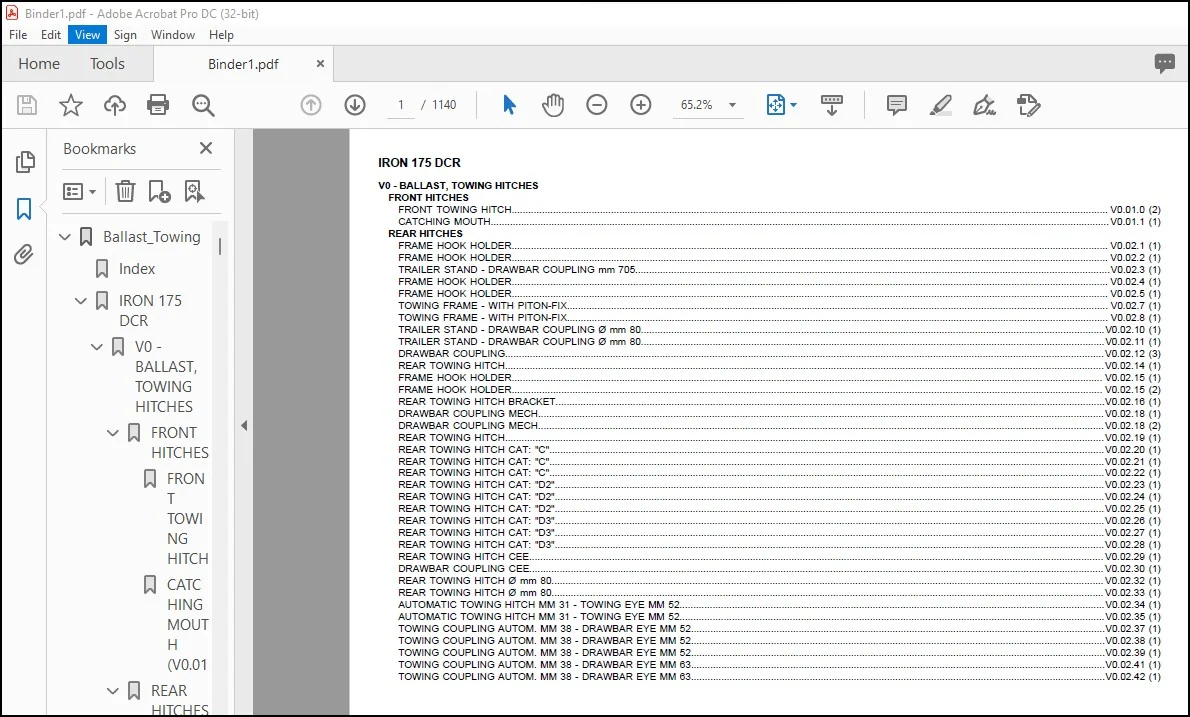1190x717 pixels.
Task: Switch to the Tools tab
Action: (107, 64)
